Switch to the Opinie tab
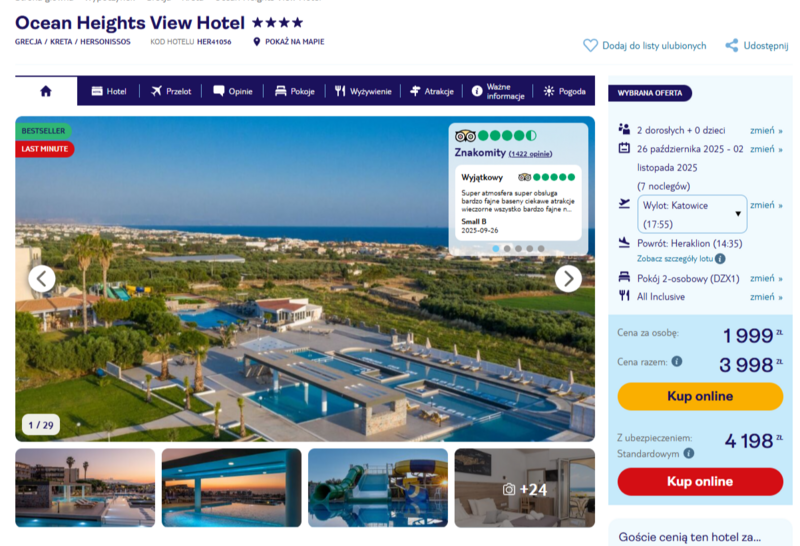 coord(233,91)
